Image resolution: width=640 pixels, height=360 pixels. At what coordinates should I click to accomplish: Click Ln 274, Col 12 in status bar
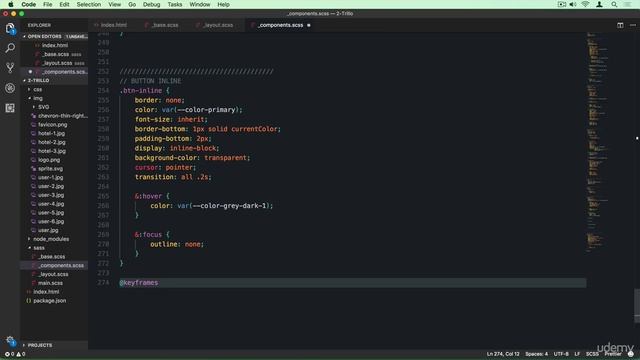(x=503, y=354)
